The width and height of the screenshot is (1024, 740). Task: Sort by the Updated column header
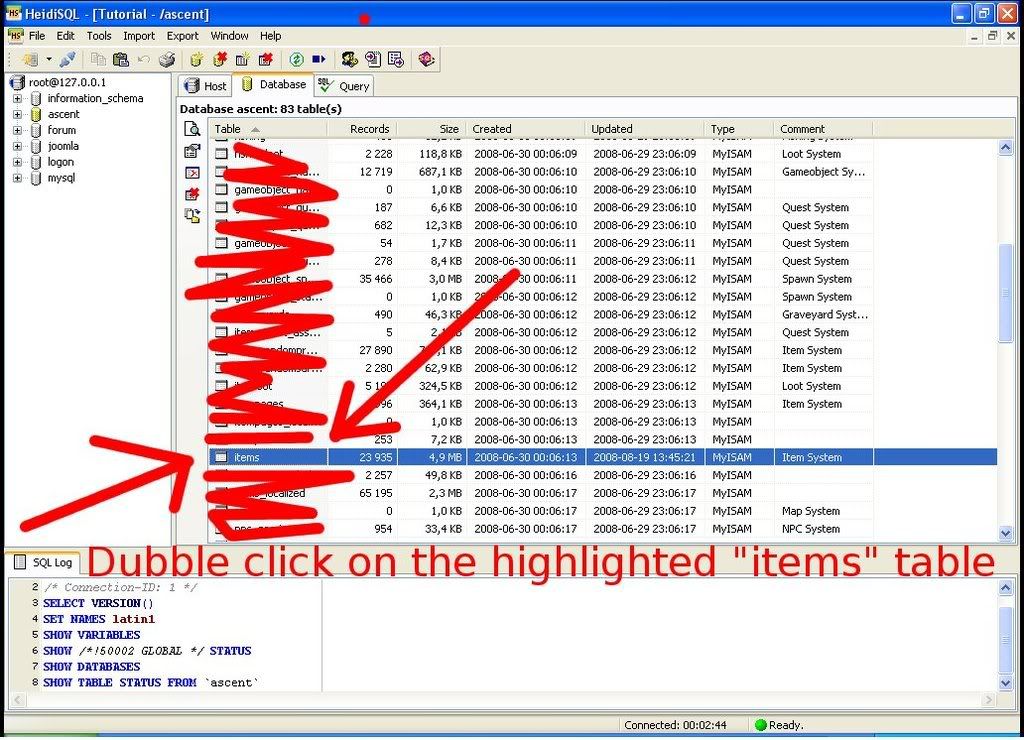point(645,129)
